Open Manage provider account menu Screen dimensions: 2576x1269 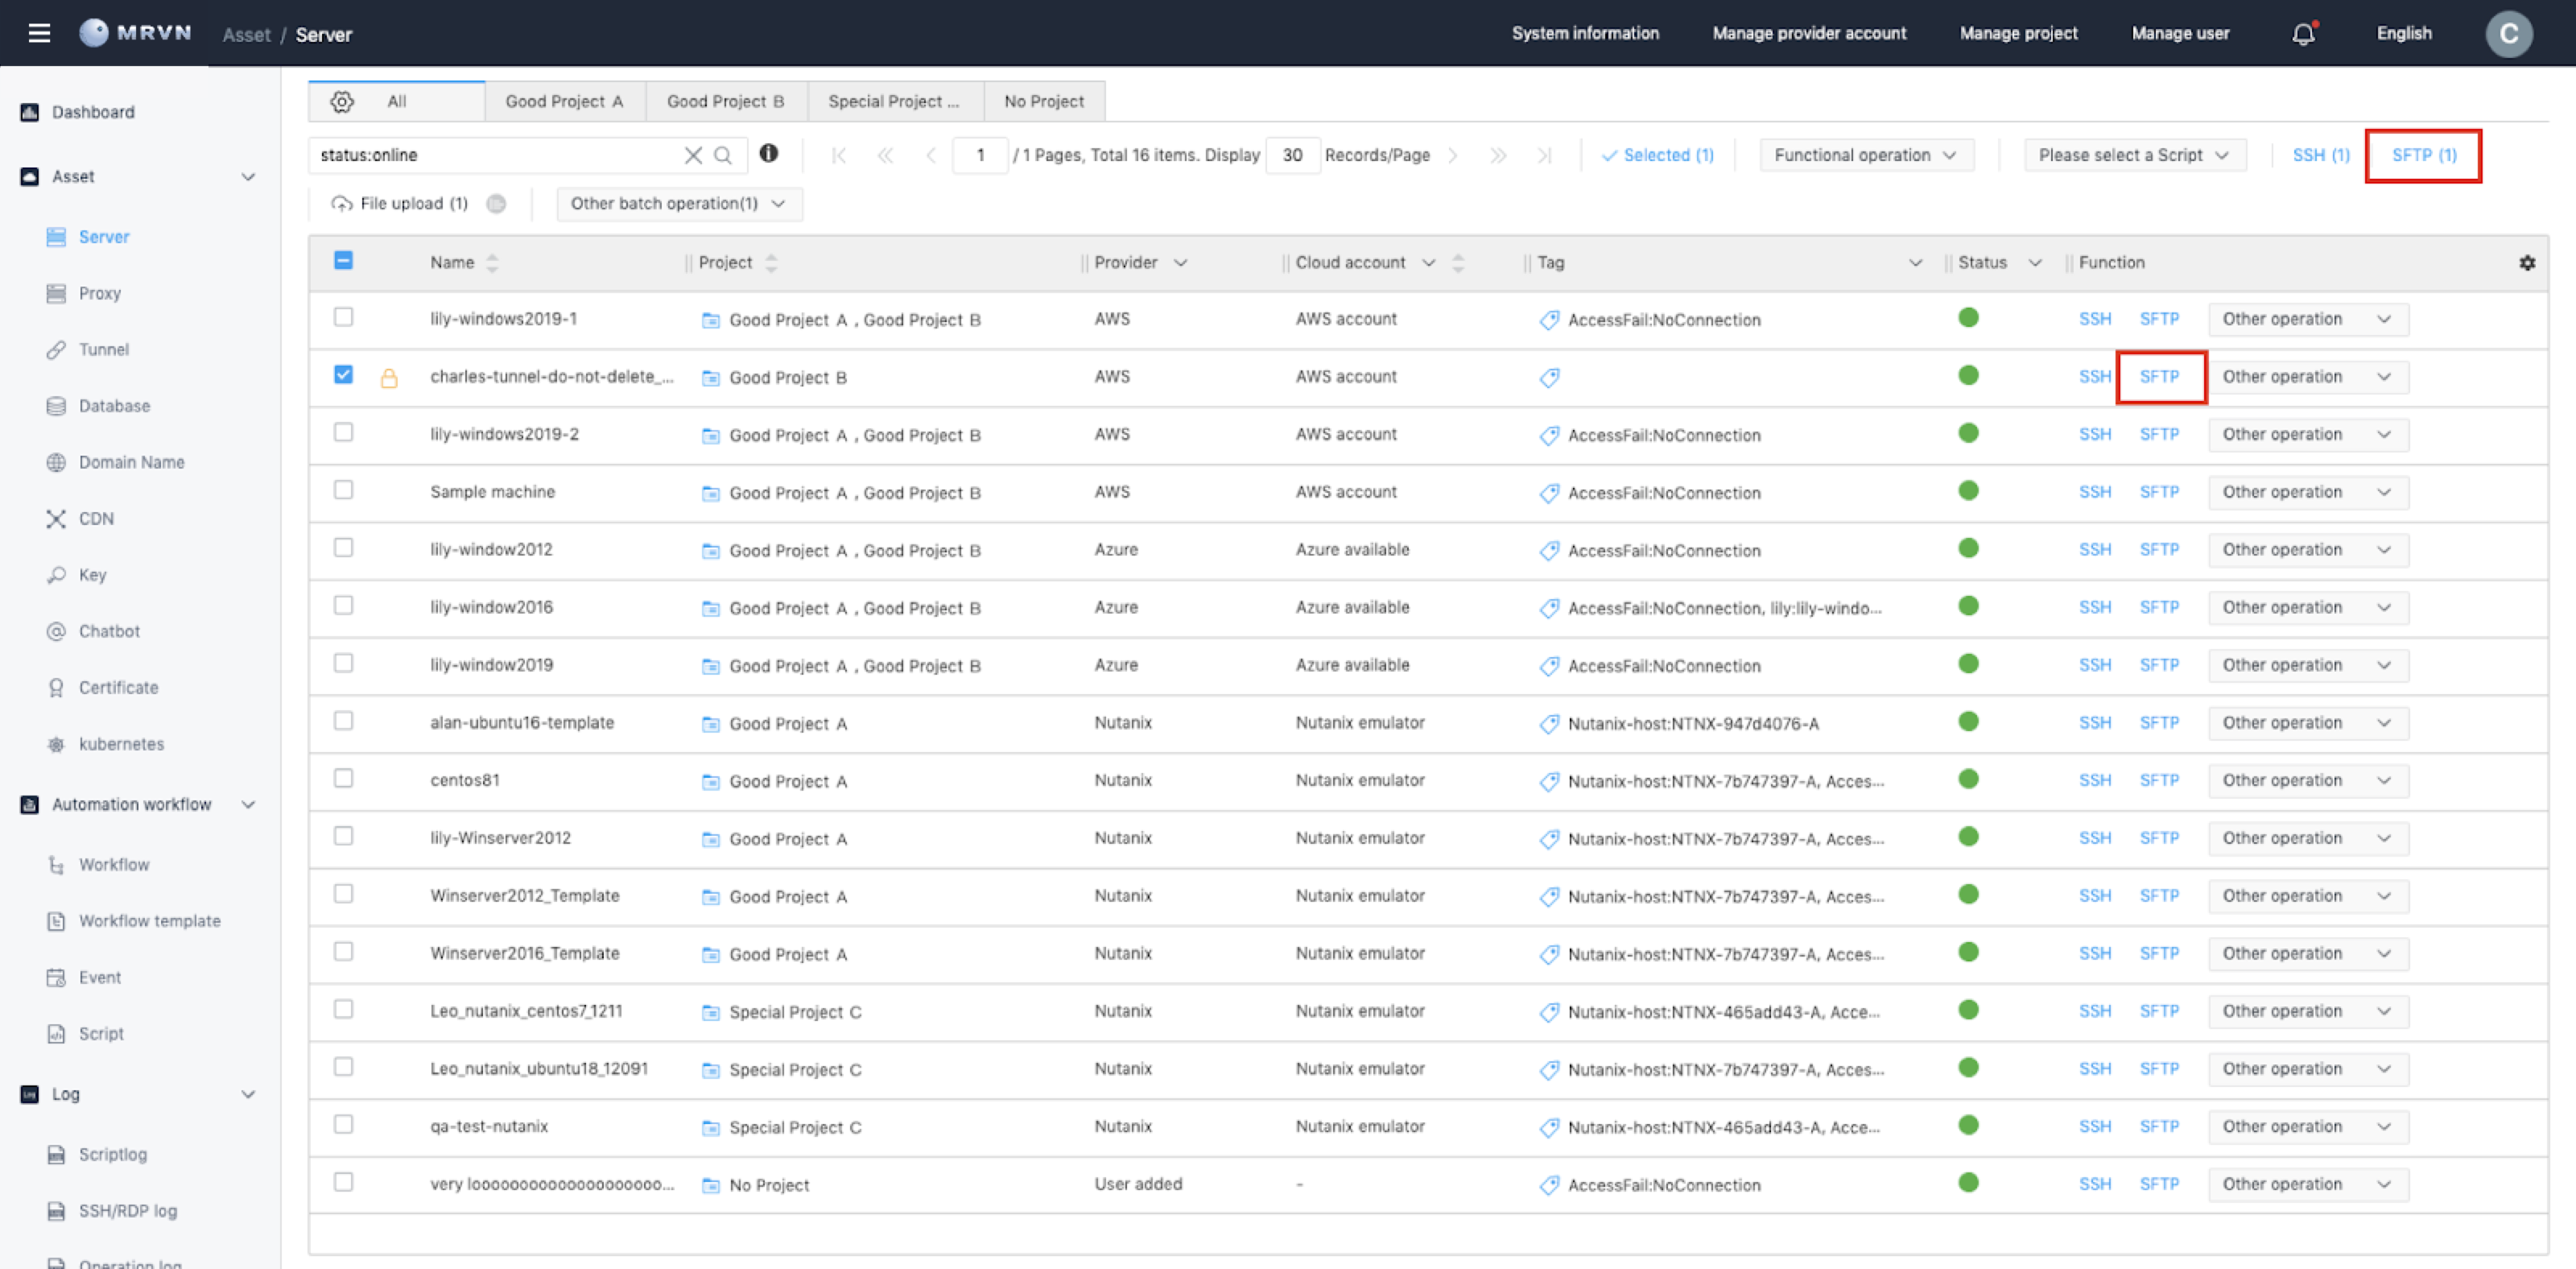(1808, 33)
